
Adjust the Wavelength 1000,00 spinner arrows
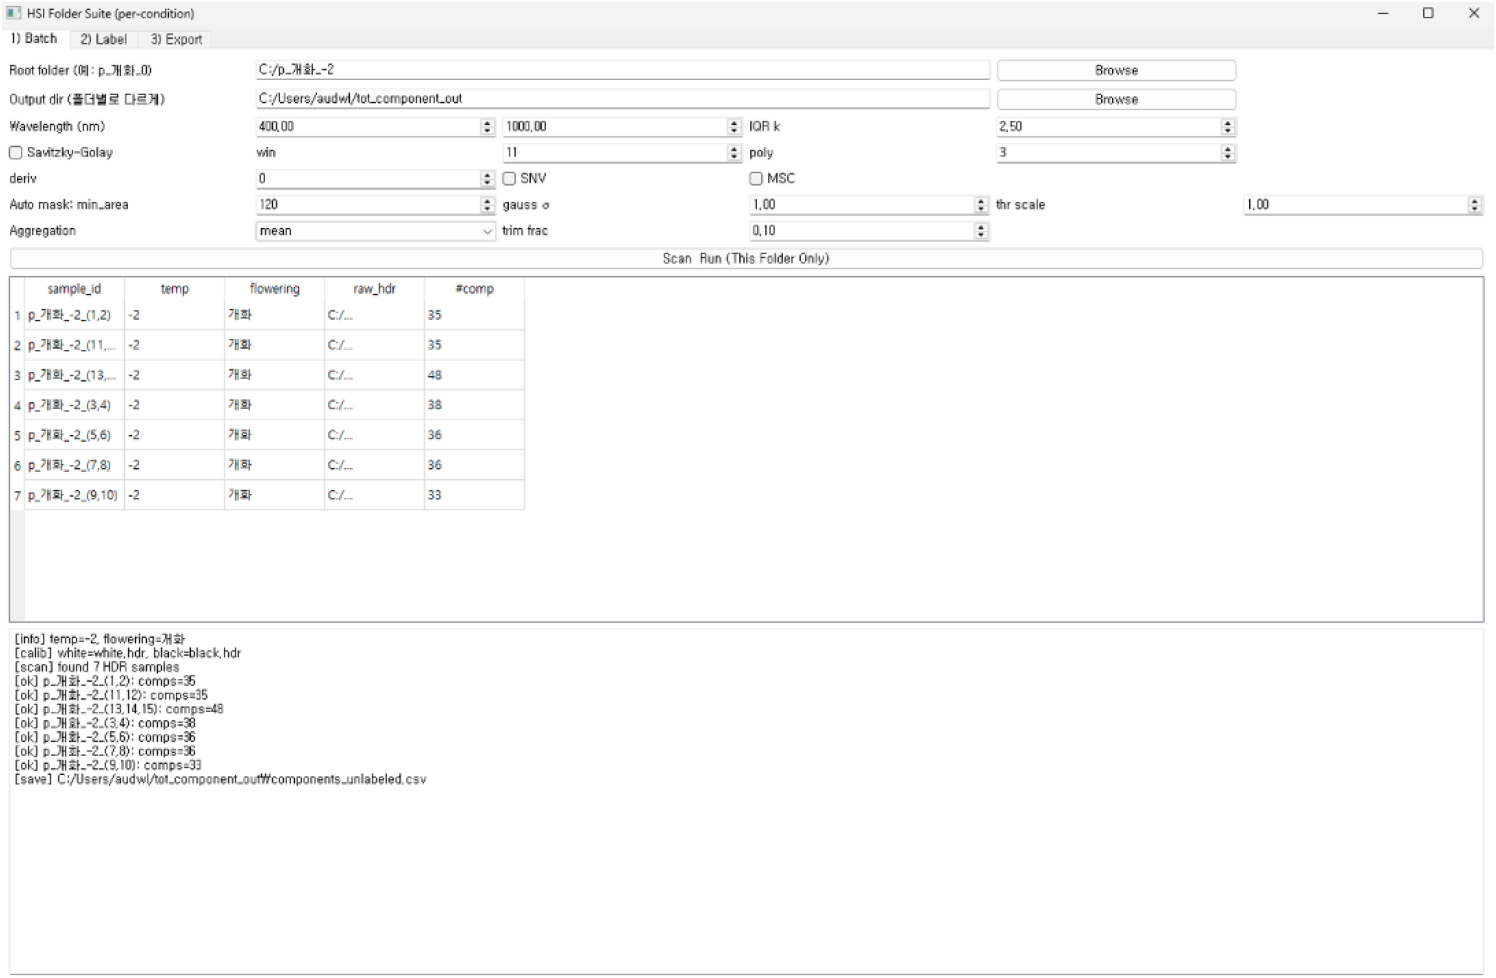(x=735, y=127)
